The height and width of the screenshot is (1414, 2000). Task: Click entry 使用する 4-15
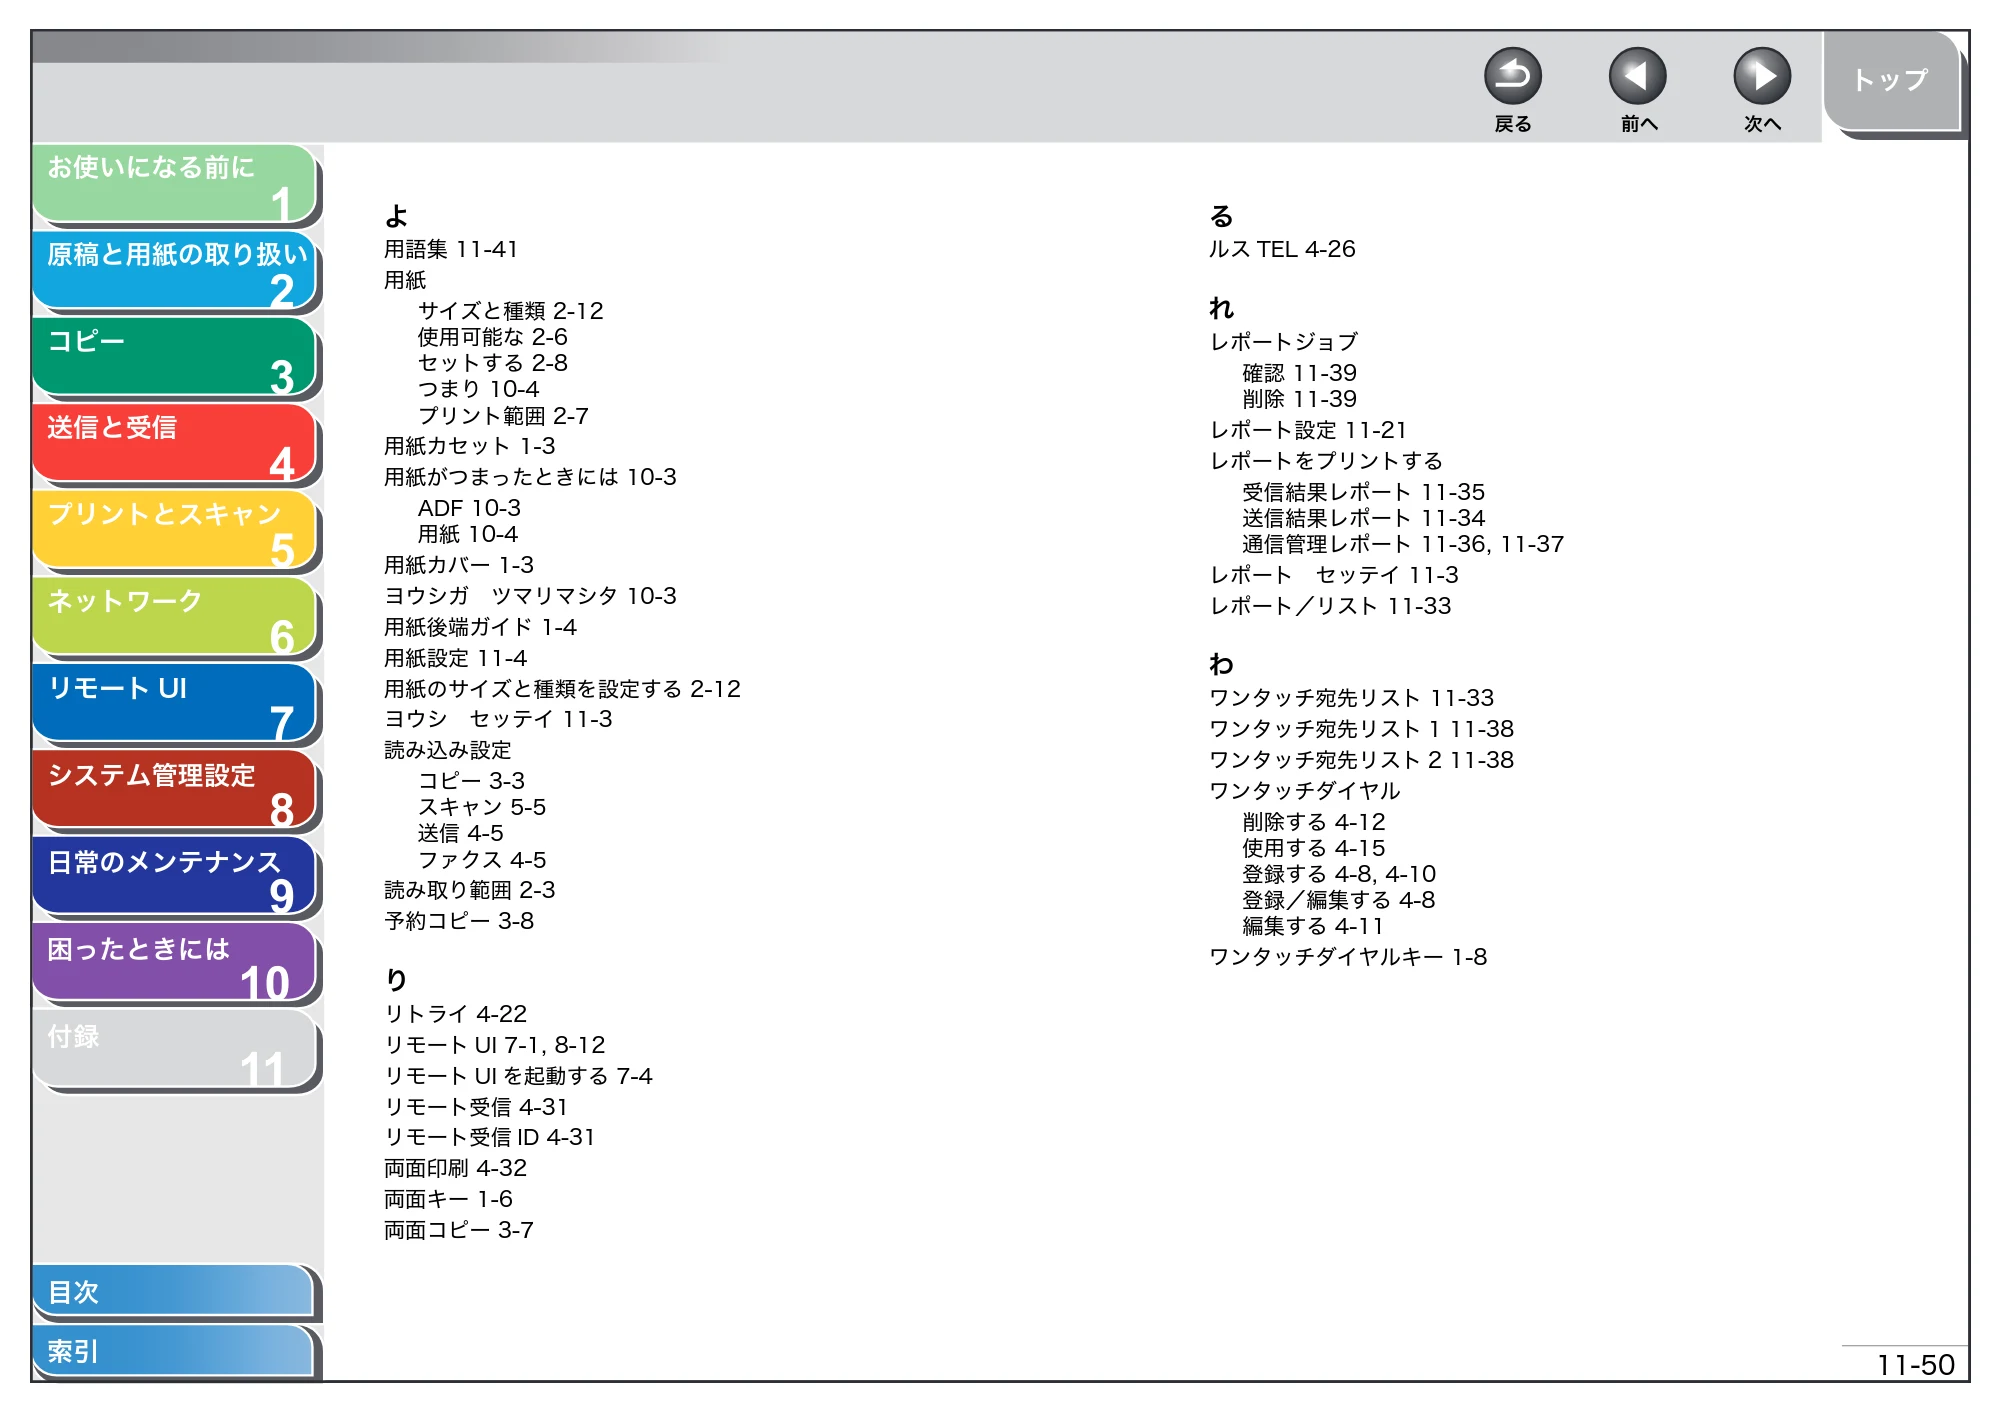point(1314,848)
